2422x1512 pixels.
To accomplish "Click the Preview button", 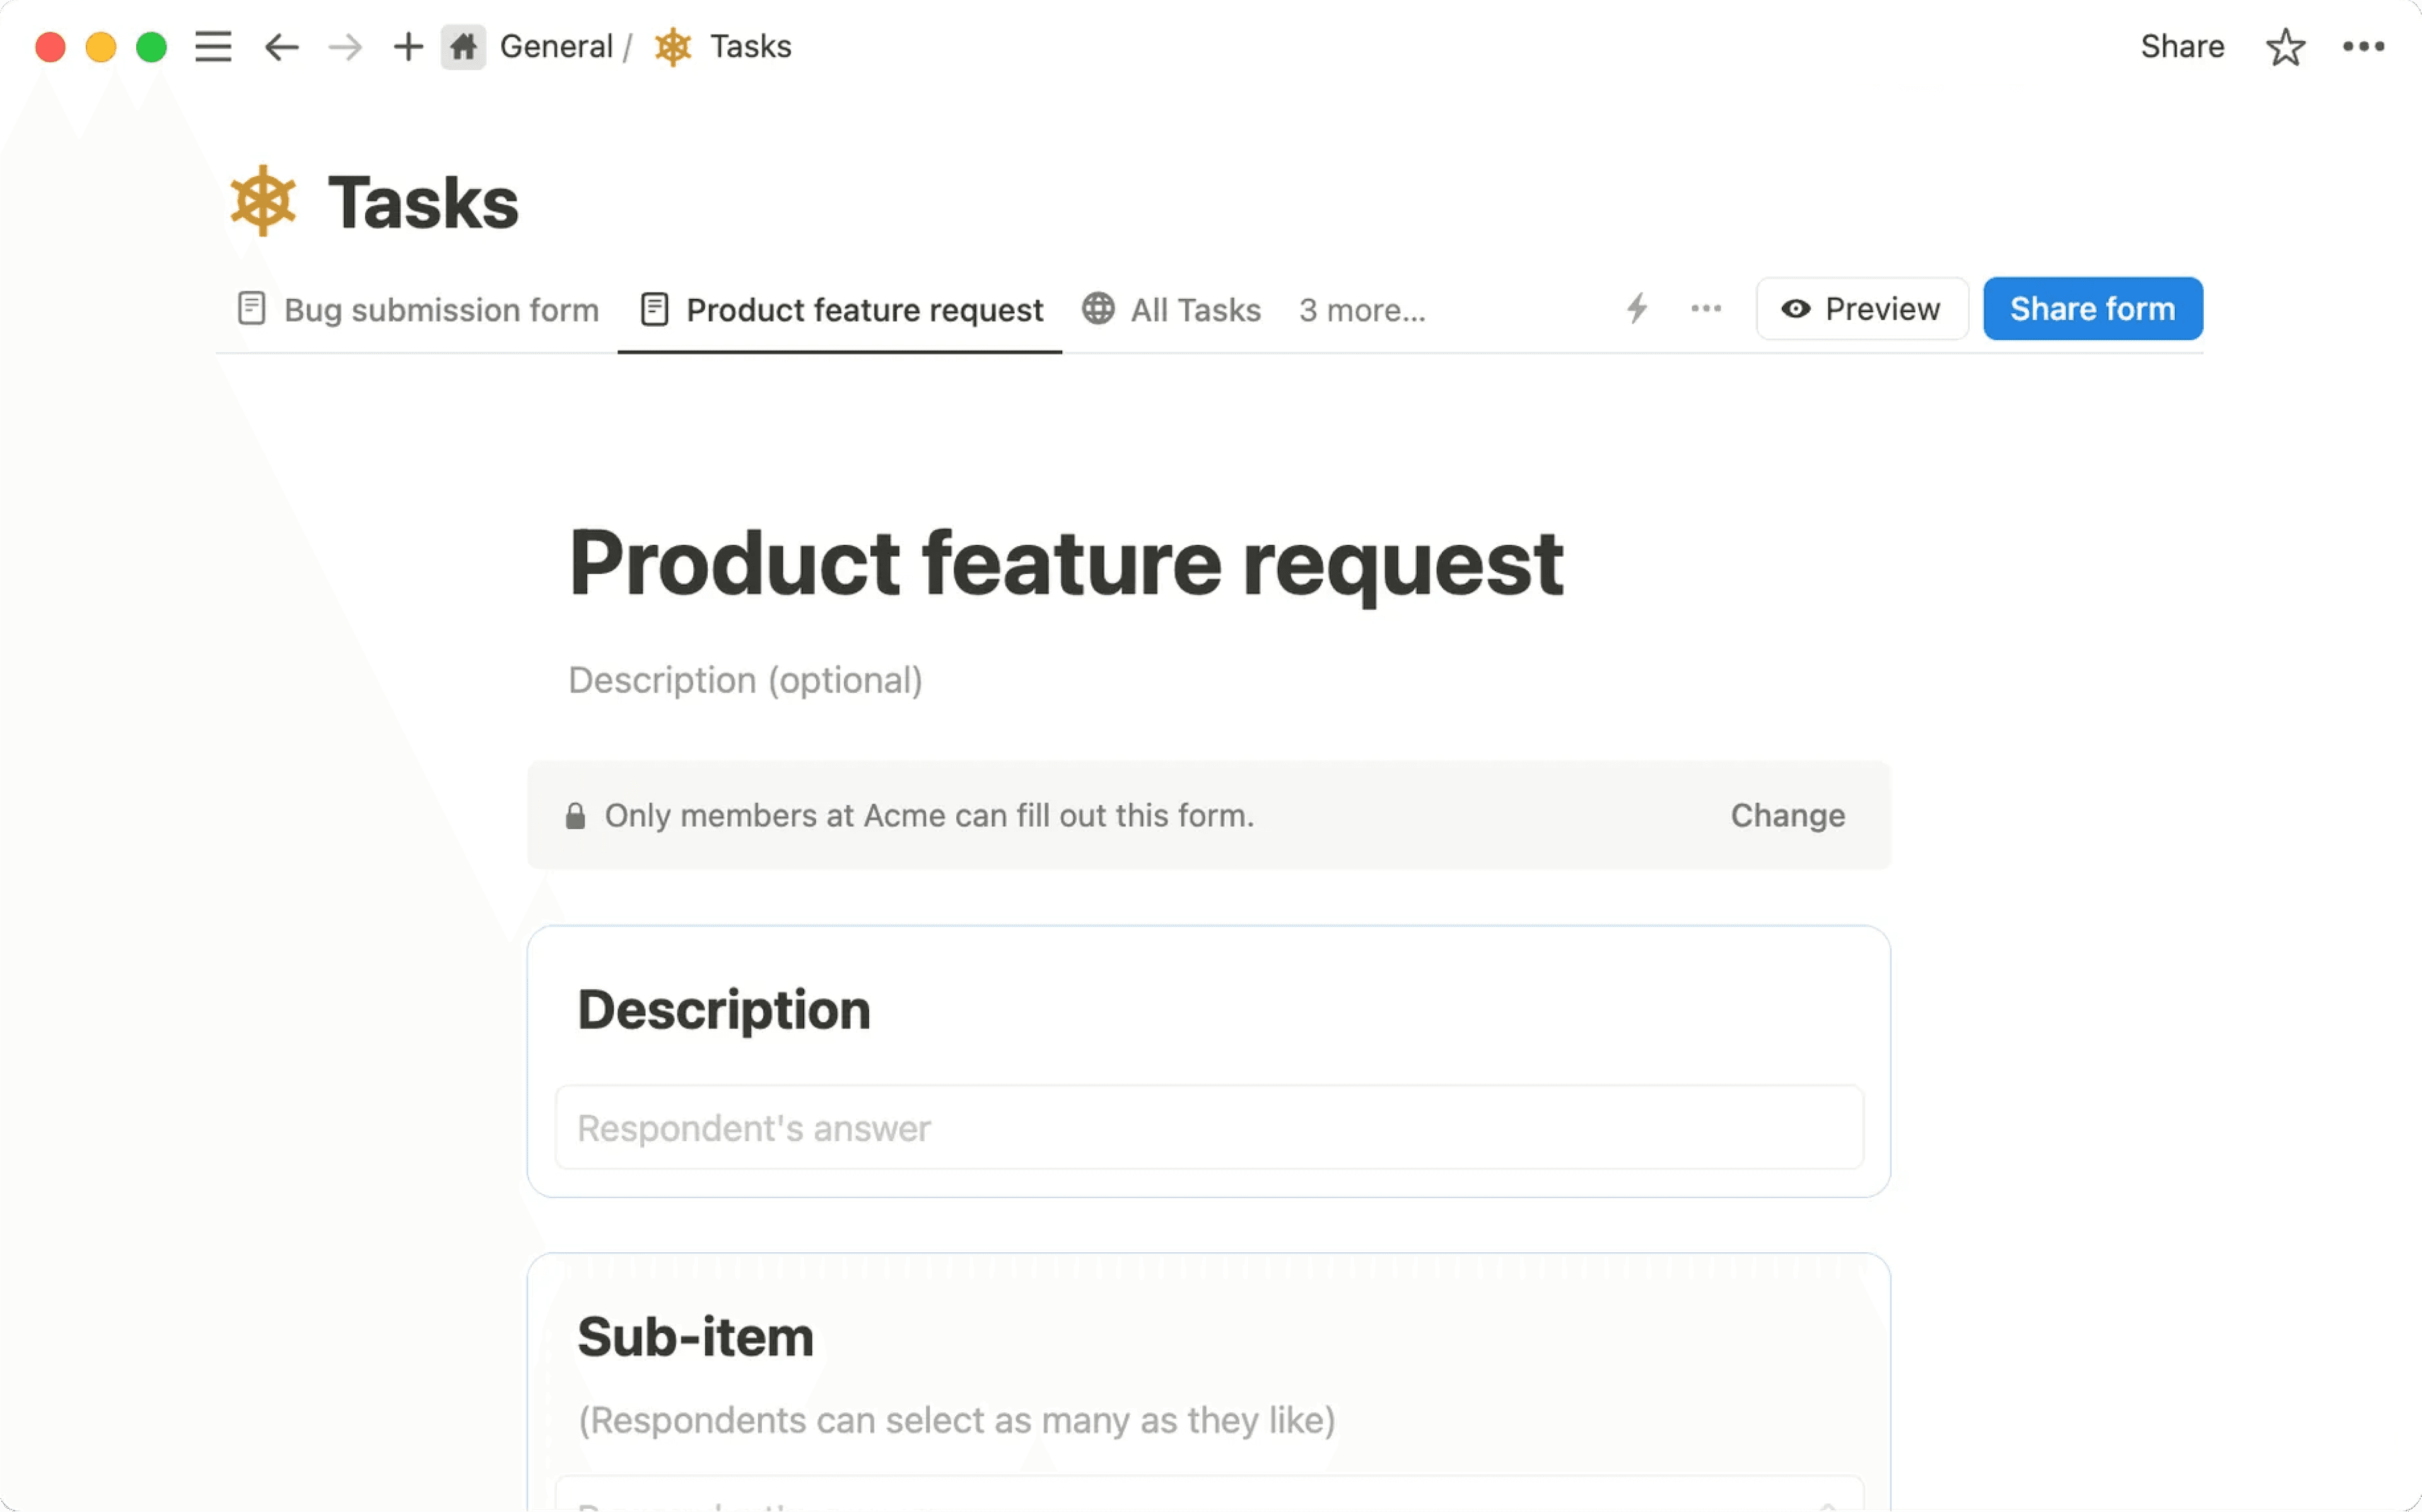I will pos(1862,309).
